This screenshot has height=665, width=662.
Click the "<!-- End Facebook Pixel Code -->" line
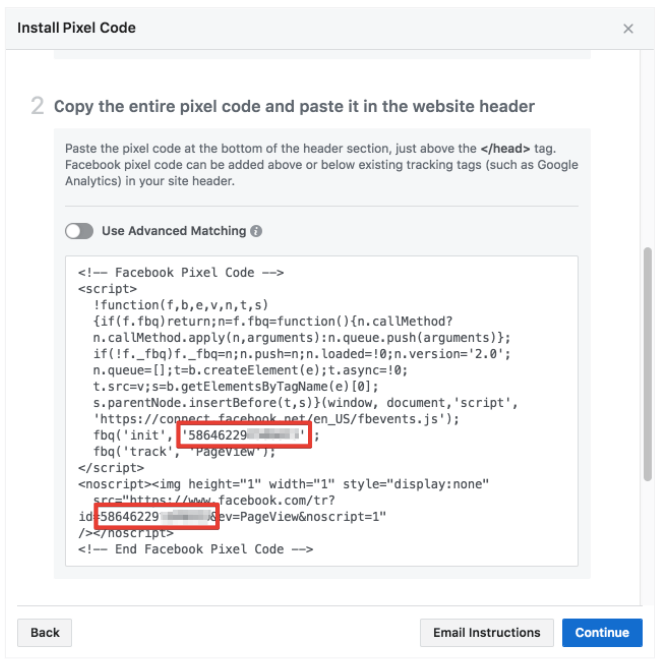(x=196, y=549)
